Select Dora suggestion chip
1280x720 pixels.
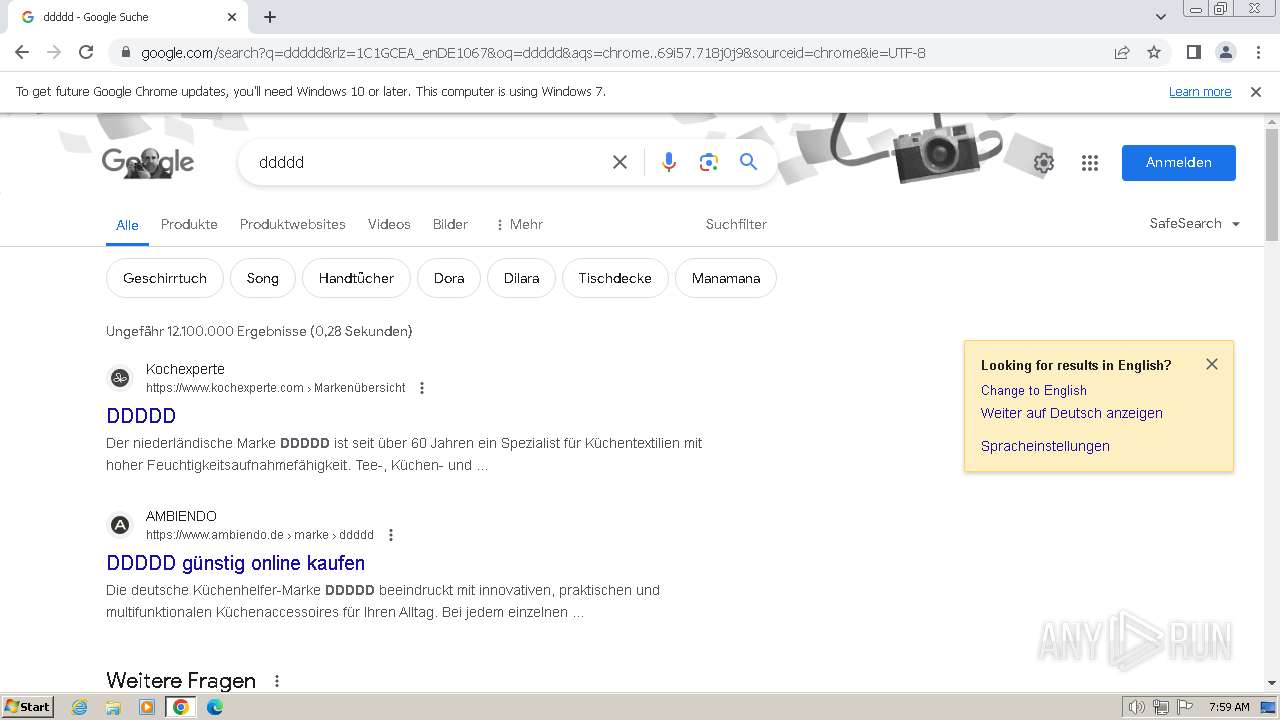coord(449,278)
